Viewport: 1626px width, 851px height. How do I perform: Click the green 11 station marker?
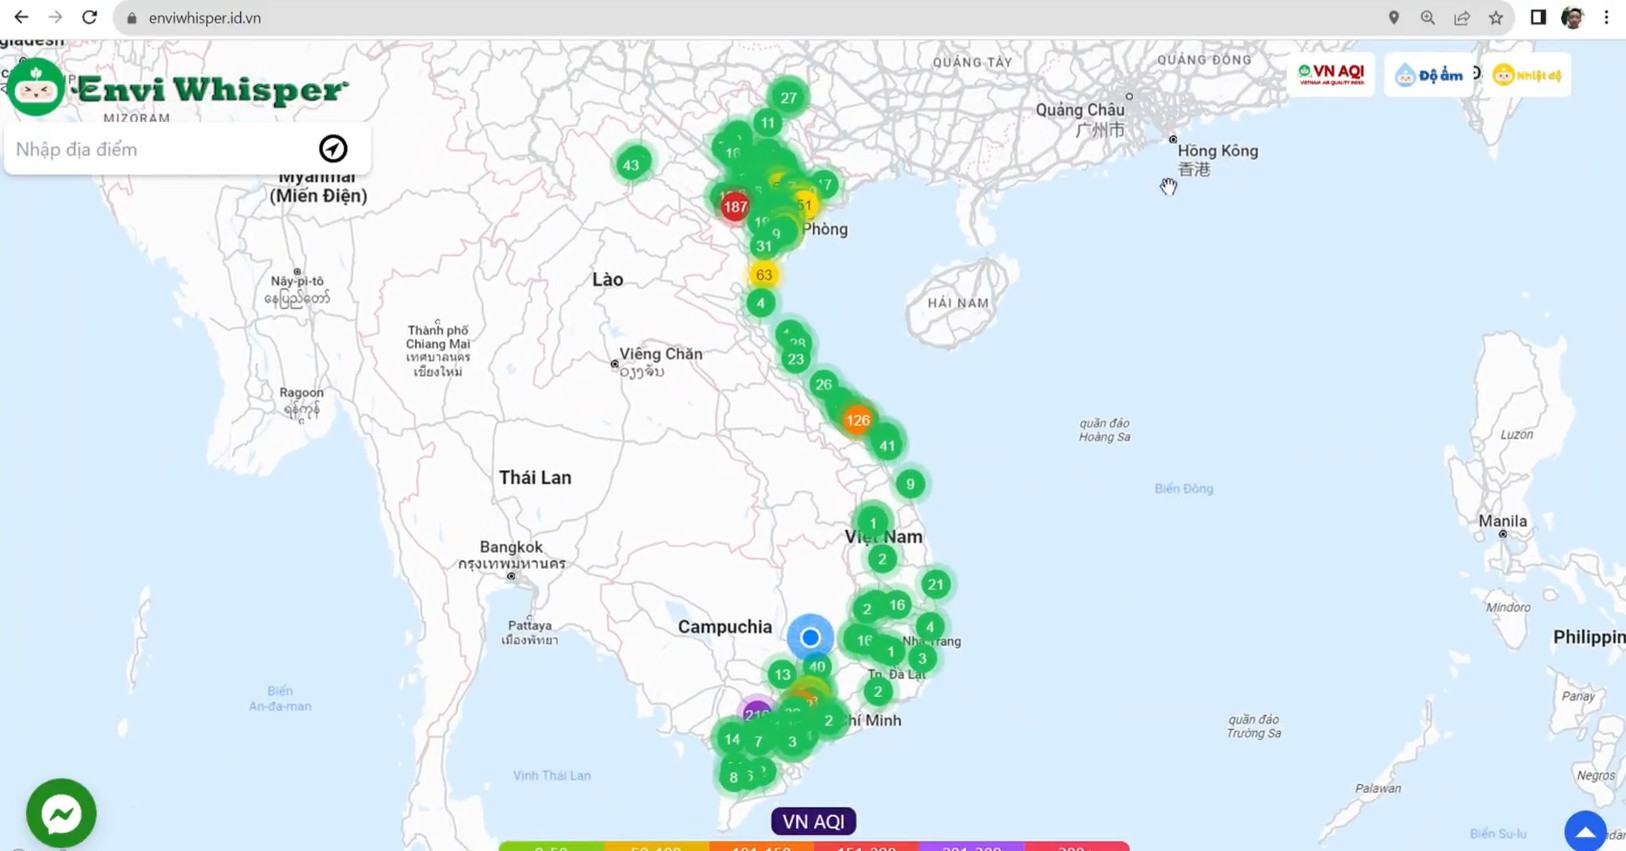pyautogui.click(x=767, y=123)
